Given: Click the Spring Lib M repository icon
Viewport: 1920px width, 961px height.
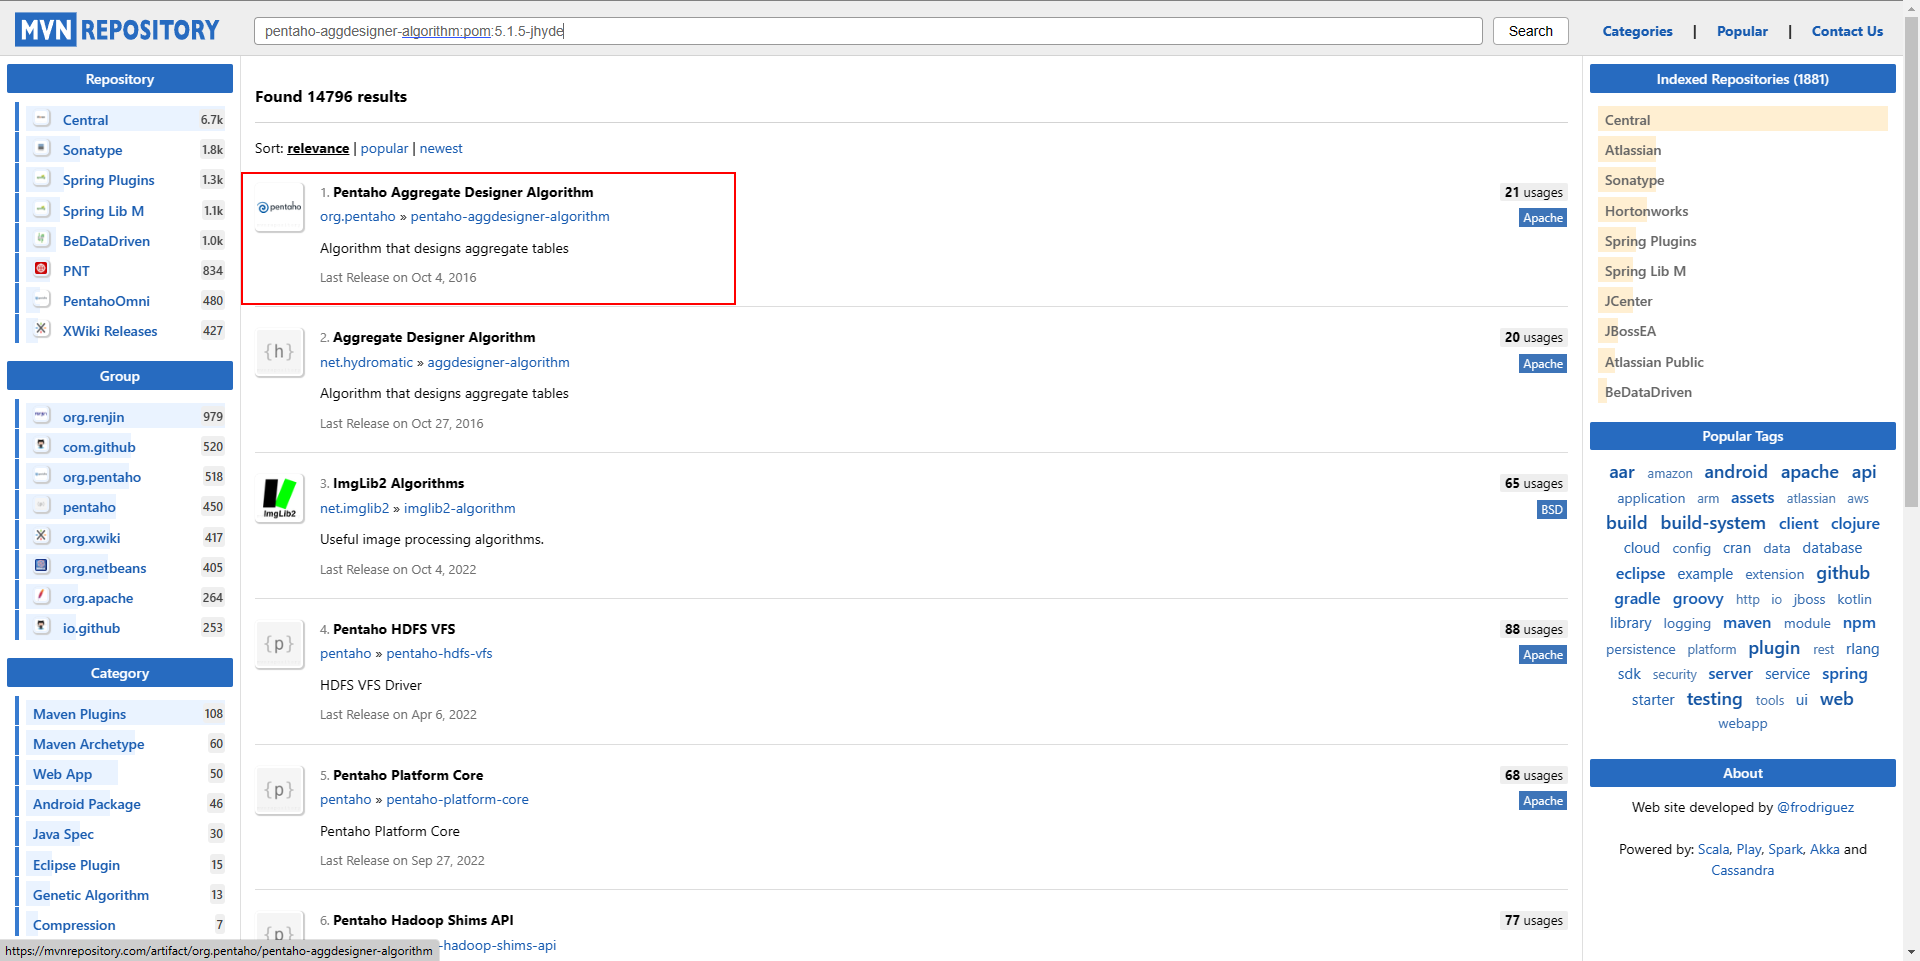Looking at the screenshot, I should [42, 209].
